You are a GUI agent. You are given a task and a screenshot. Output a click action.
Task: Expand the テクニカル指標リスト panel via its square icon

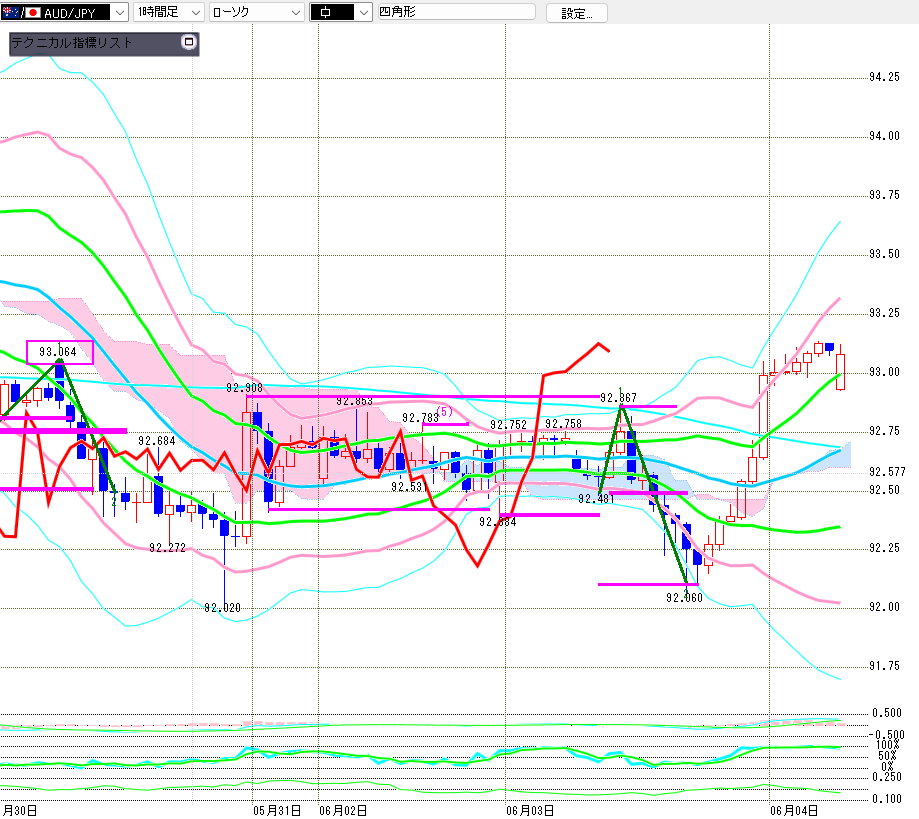coord(188,42)
